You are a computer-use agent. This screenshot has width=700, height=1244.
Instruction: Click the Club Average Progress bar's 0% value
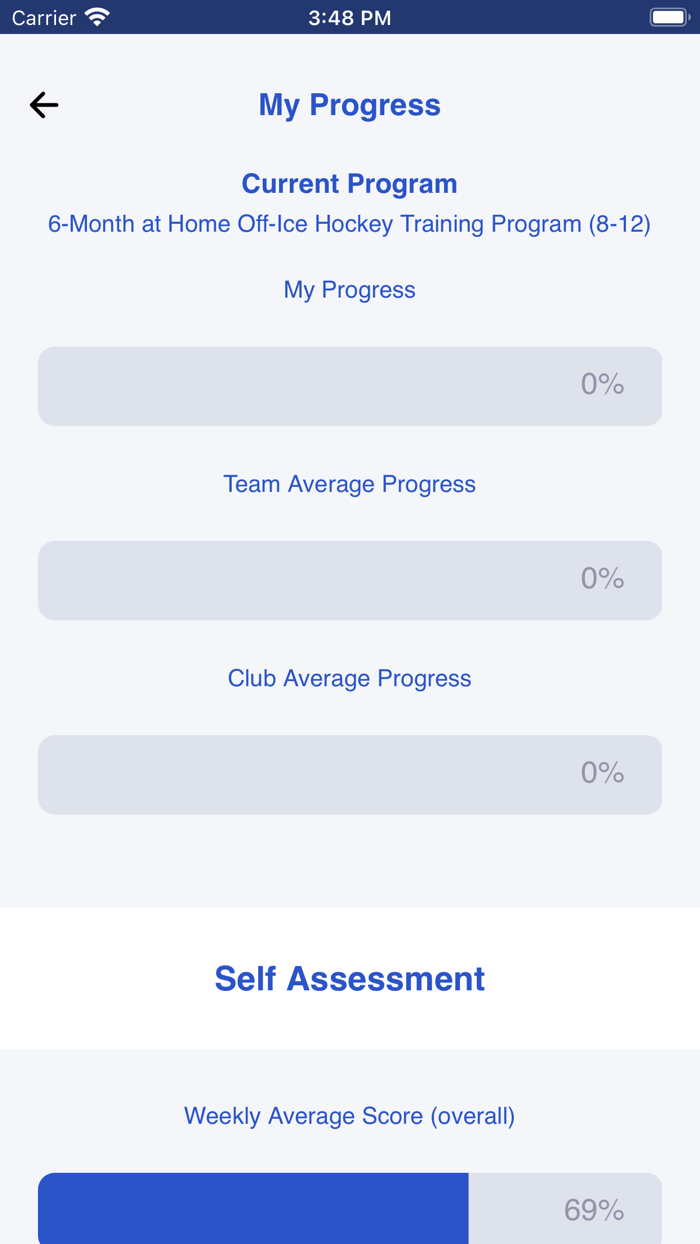pyautogui.click(x=602, y=773)
